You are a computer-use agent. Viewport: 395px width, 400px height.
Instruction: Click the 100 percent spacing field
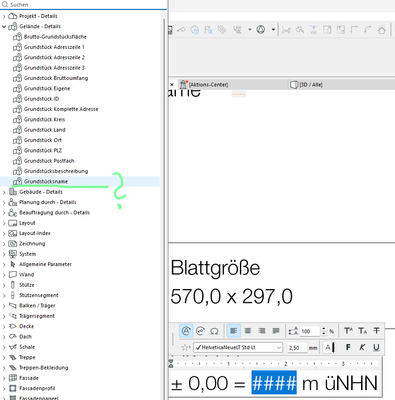310,331
